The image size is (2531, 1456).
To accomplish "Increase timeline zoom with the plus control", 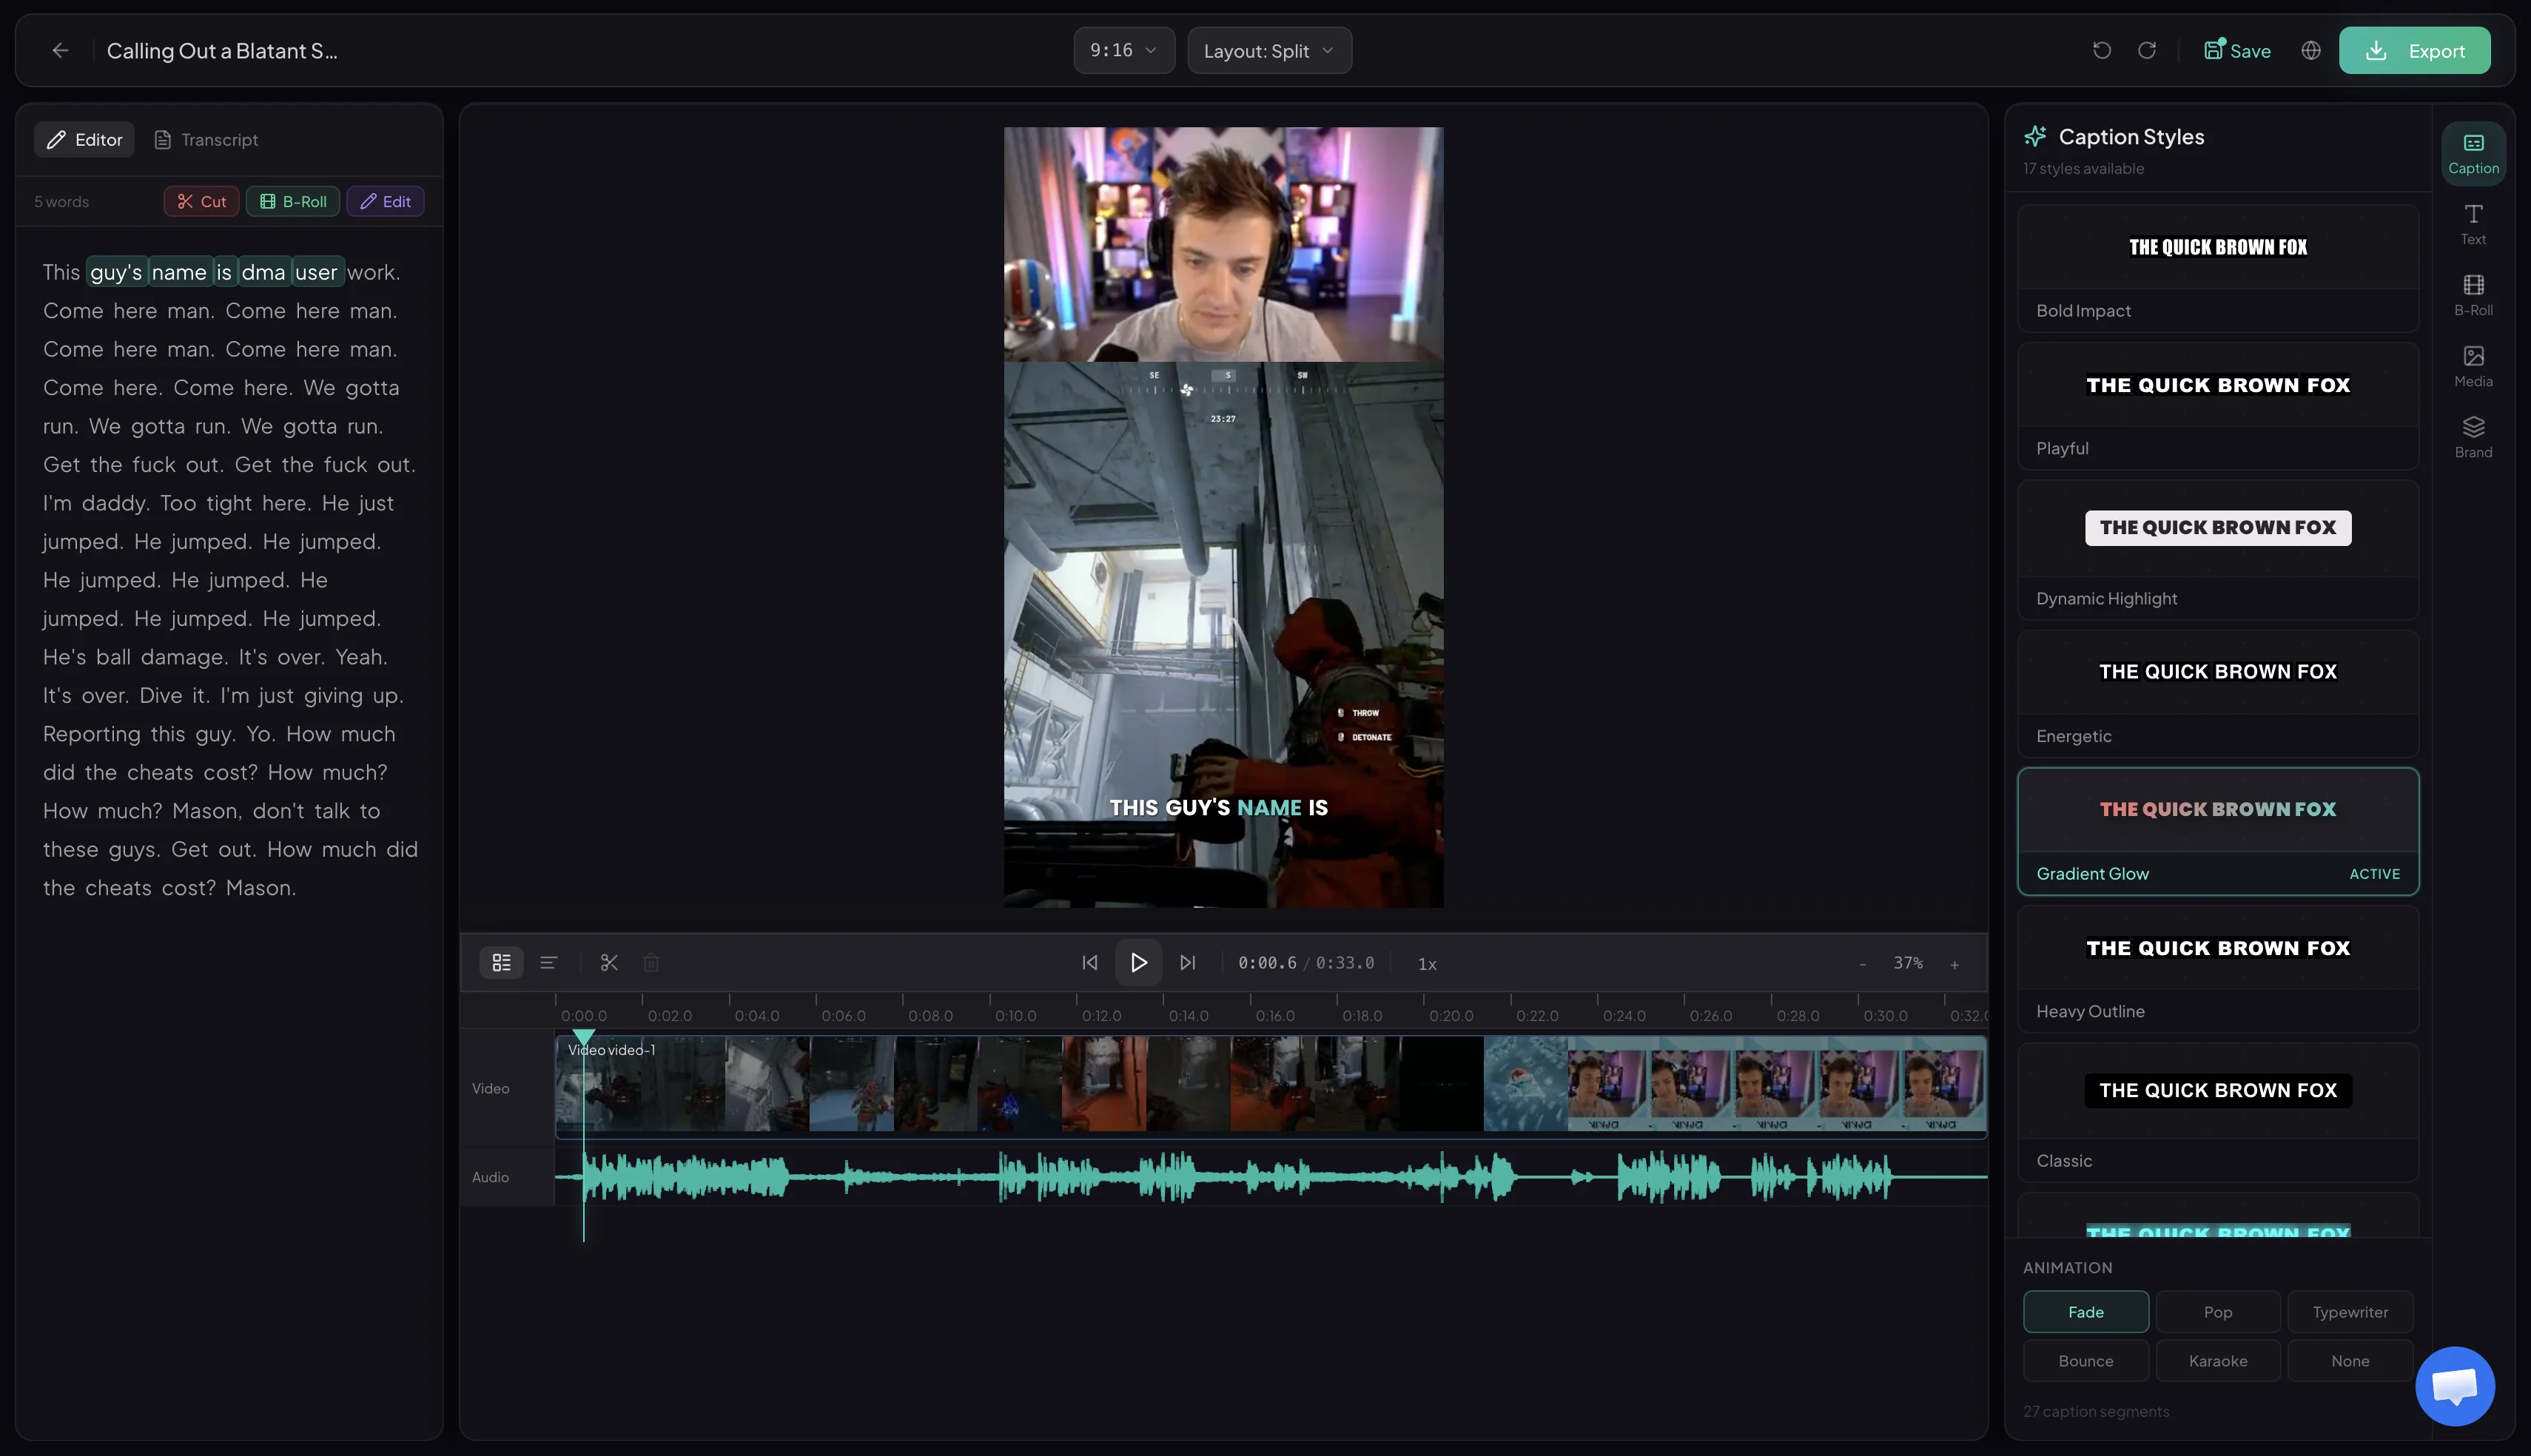I will 1954,963.
